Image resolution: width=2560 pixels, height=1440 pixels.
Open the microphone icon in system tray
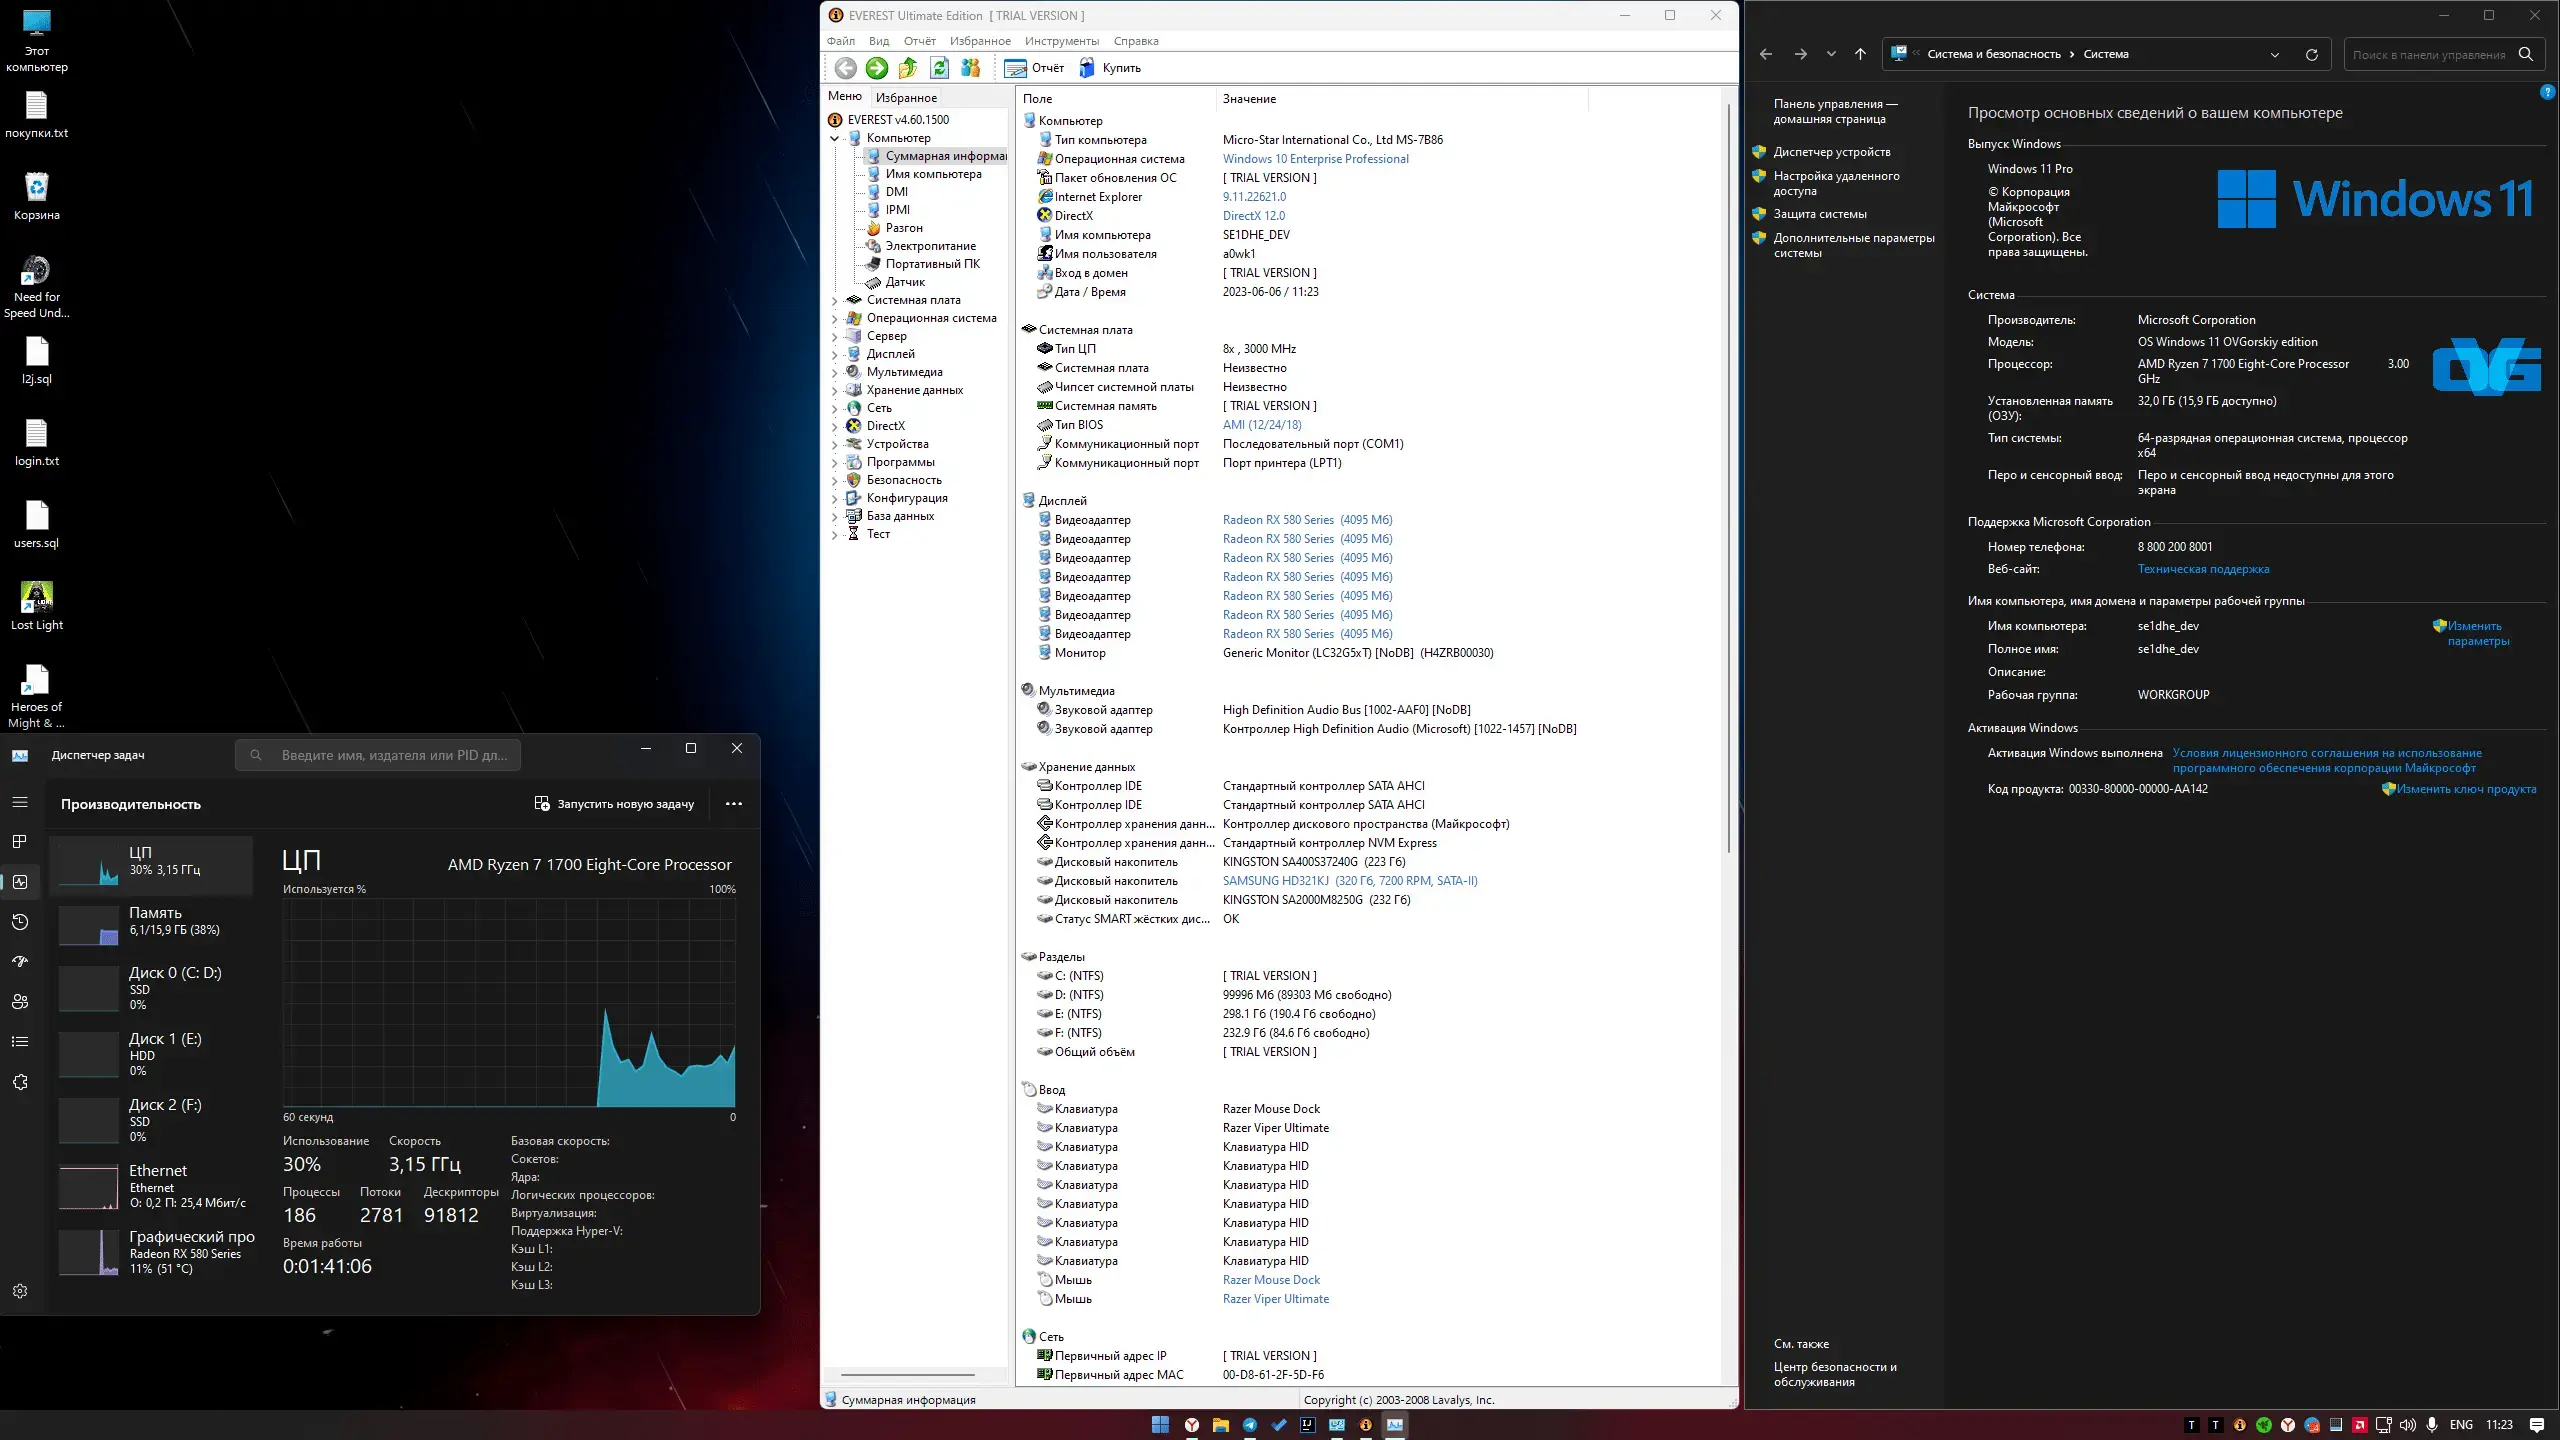click(x=2432, y=1425)
